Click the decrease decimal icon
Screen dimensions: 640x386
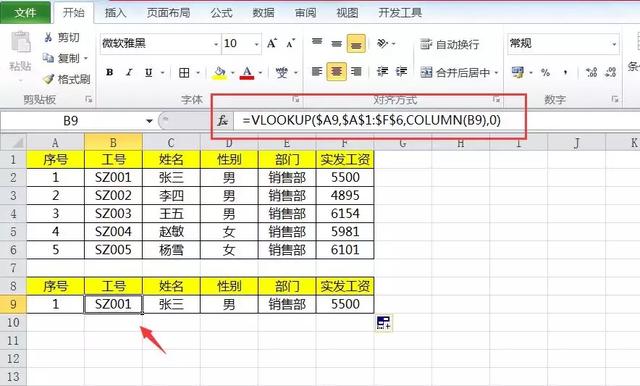611,72
